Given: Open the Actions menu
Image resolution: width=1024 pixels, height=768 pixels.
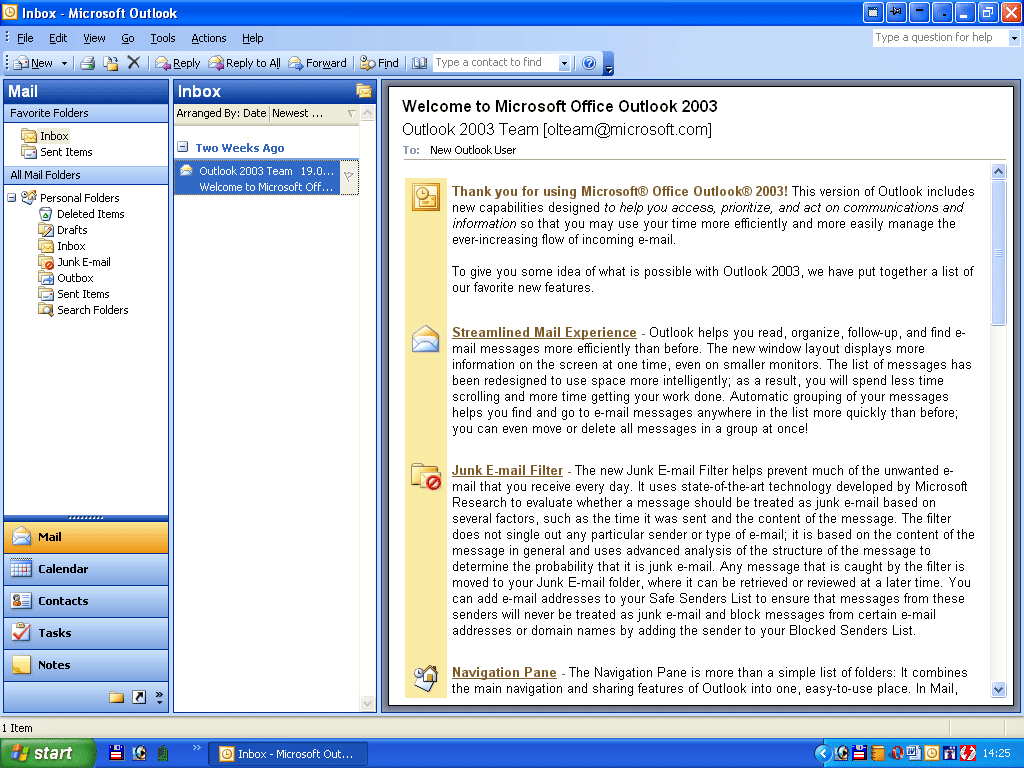Looking at the screenshot, I should (208, 38).
